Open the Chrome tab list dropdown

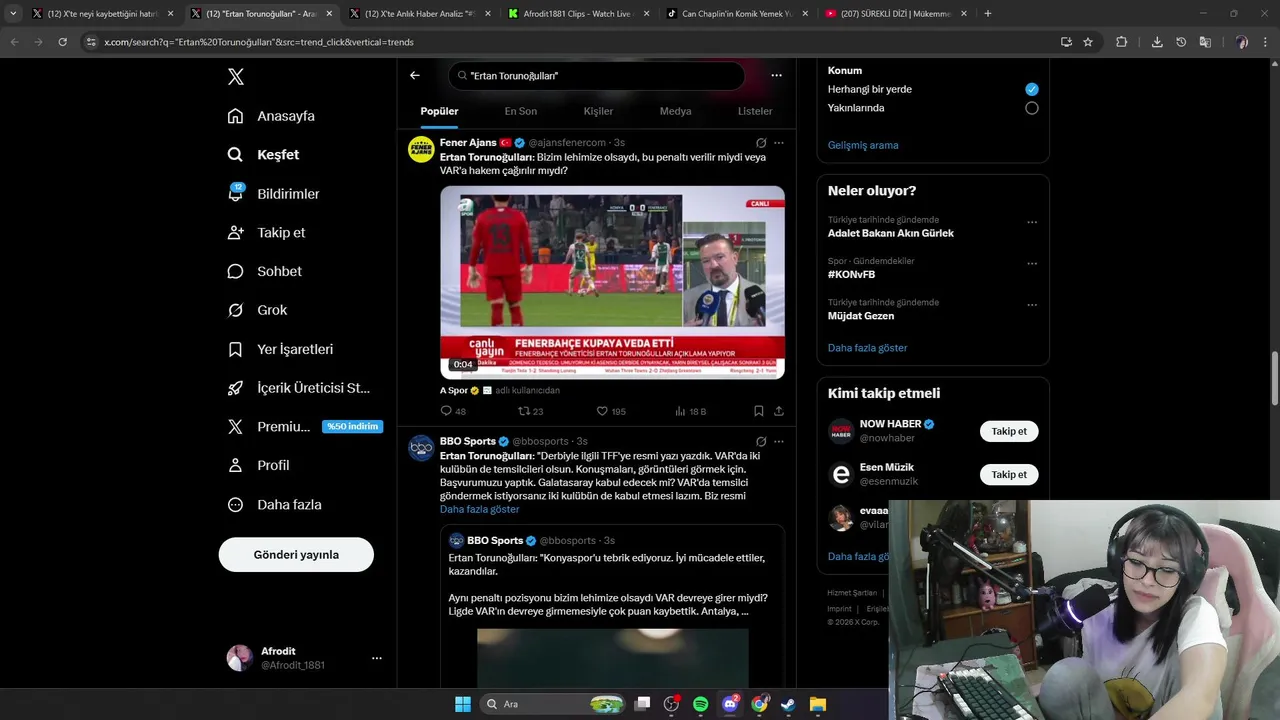[x=13, y=14]
